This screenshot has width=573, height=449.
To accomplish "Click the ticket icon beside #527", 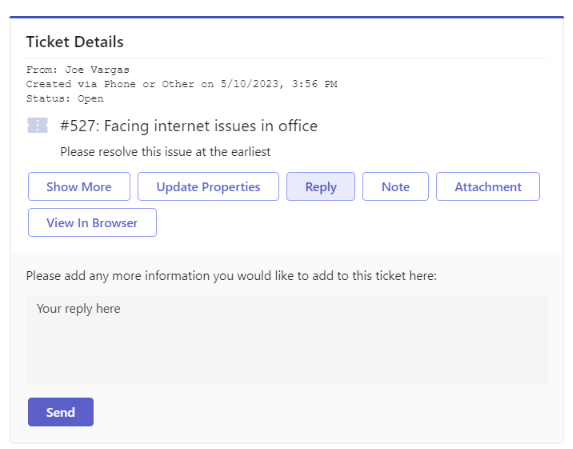I will [x=38, y=125].
